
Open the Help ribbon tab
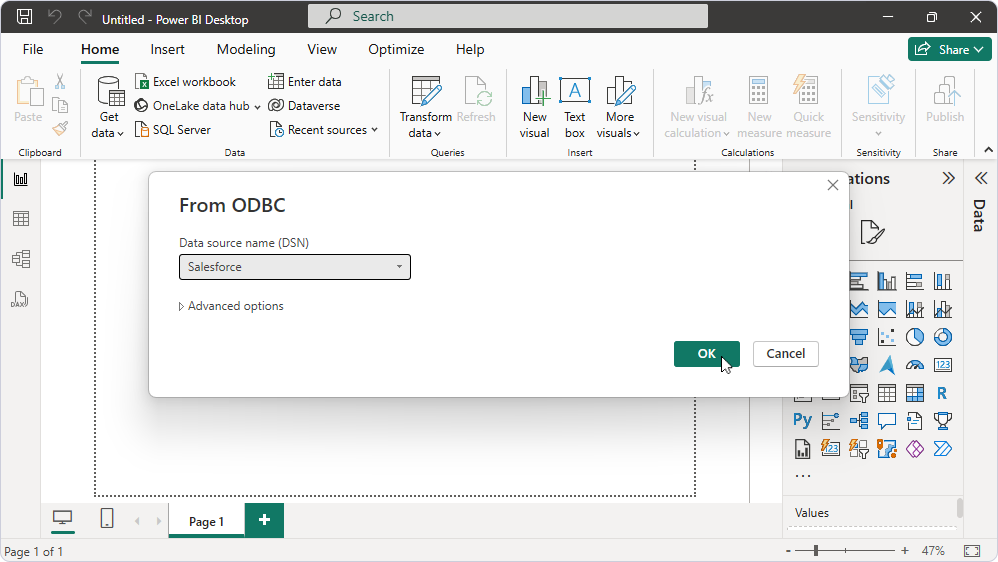470,50
